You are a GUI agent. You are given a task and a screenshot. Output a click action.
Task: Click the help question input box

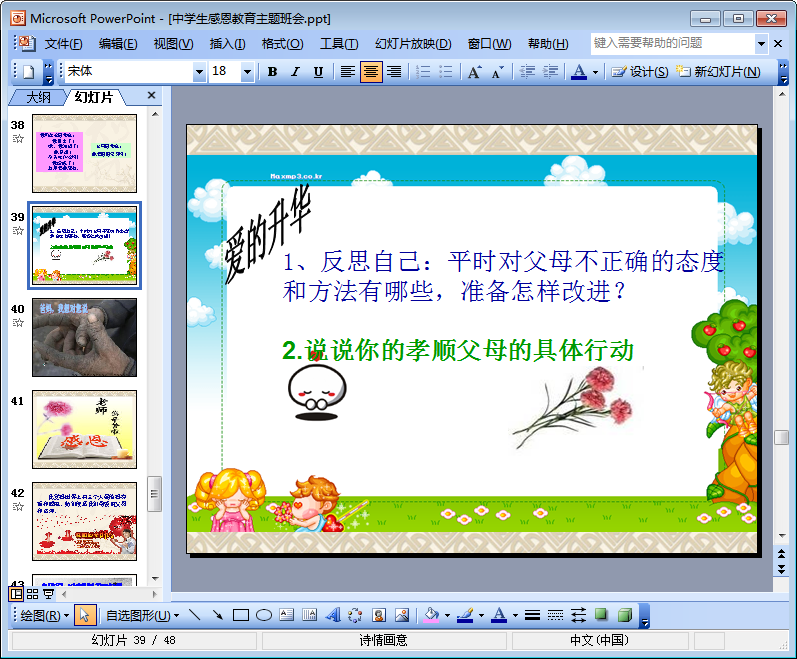[x=672, y=44]
